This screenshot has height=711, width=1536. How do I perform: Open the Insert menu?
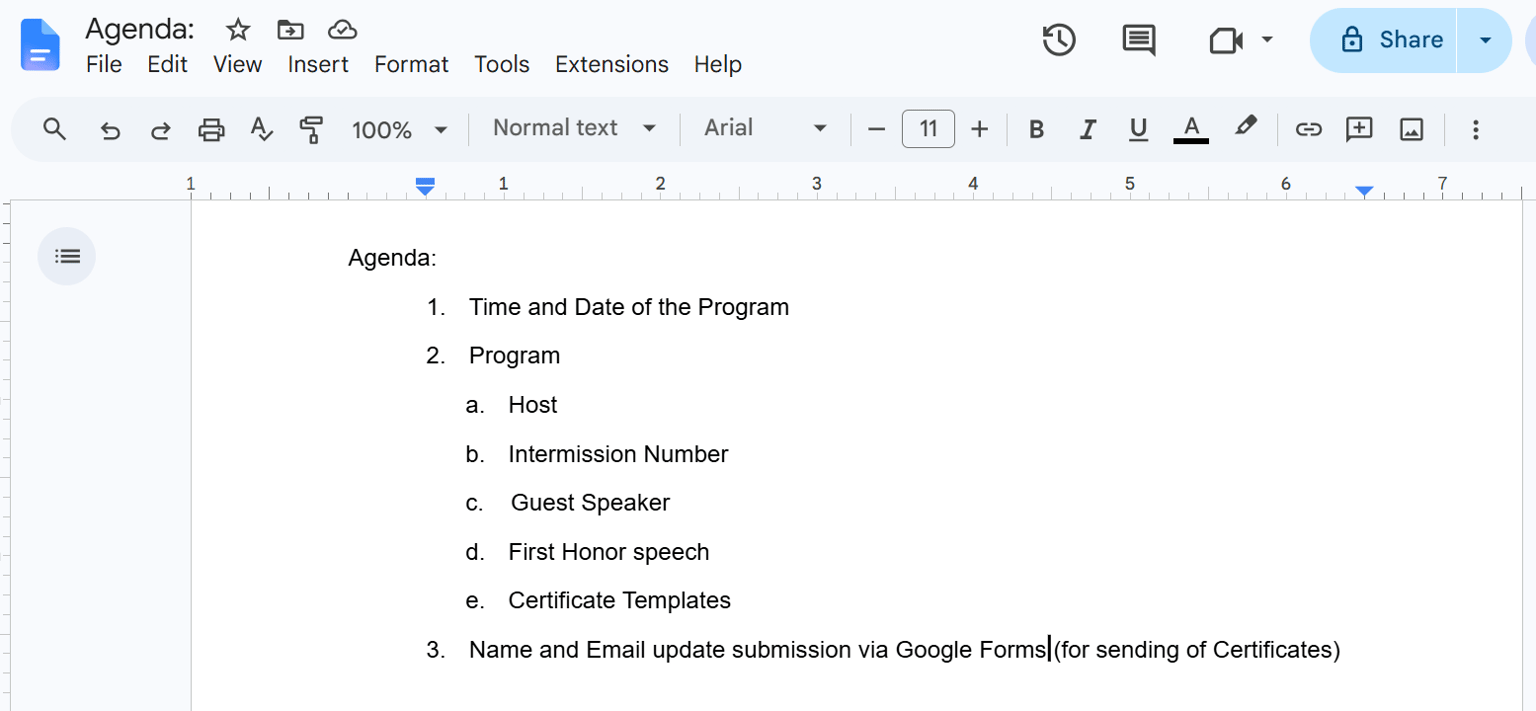coord(318,64)
